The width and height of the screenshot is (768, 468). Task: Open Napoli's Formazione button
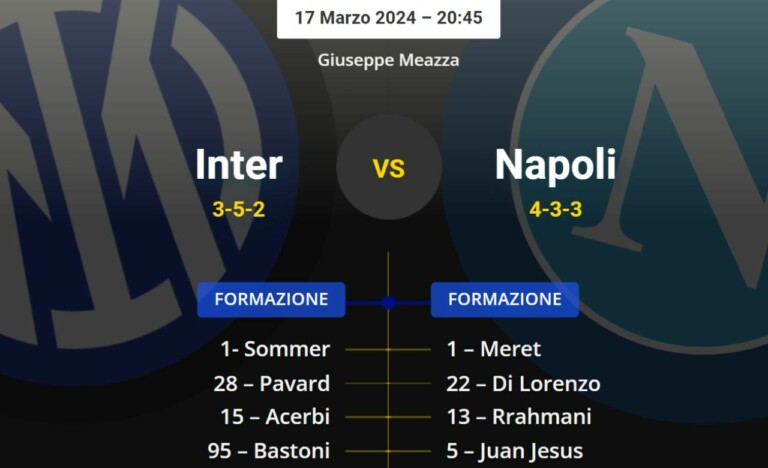[504, 299]
